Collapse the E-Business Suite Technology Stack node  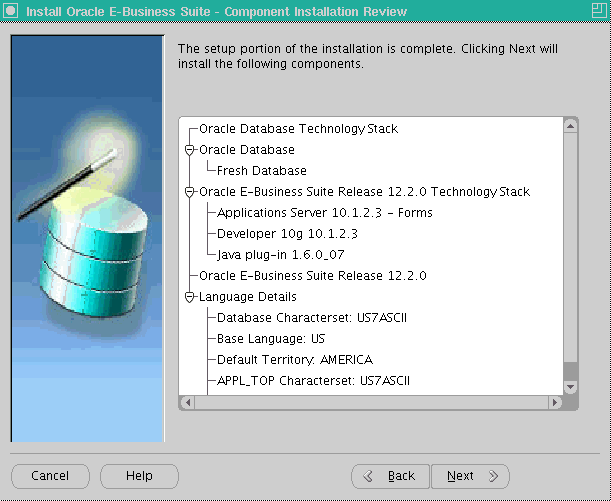click(189, 192)
